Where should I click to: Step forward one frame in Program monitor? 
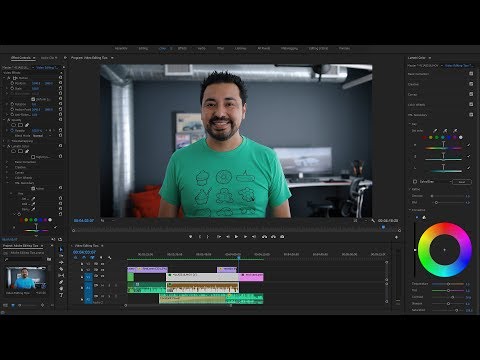coord(245,237)
